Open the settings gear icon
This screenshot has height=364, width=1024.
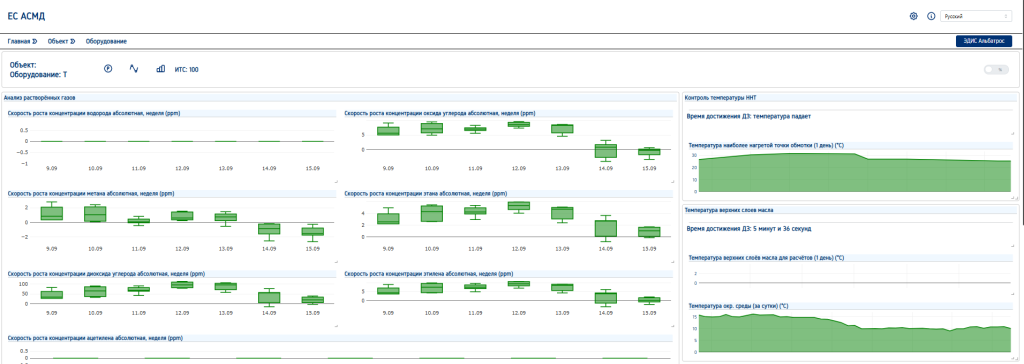click(914, 16)
